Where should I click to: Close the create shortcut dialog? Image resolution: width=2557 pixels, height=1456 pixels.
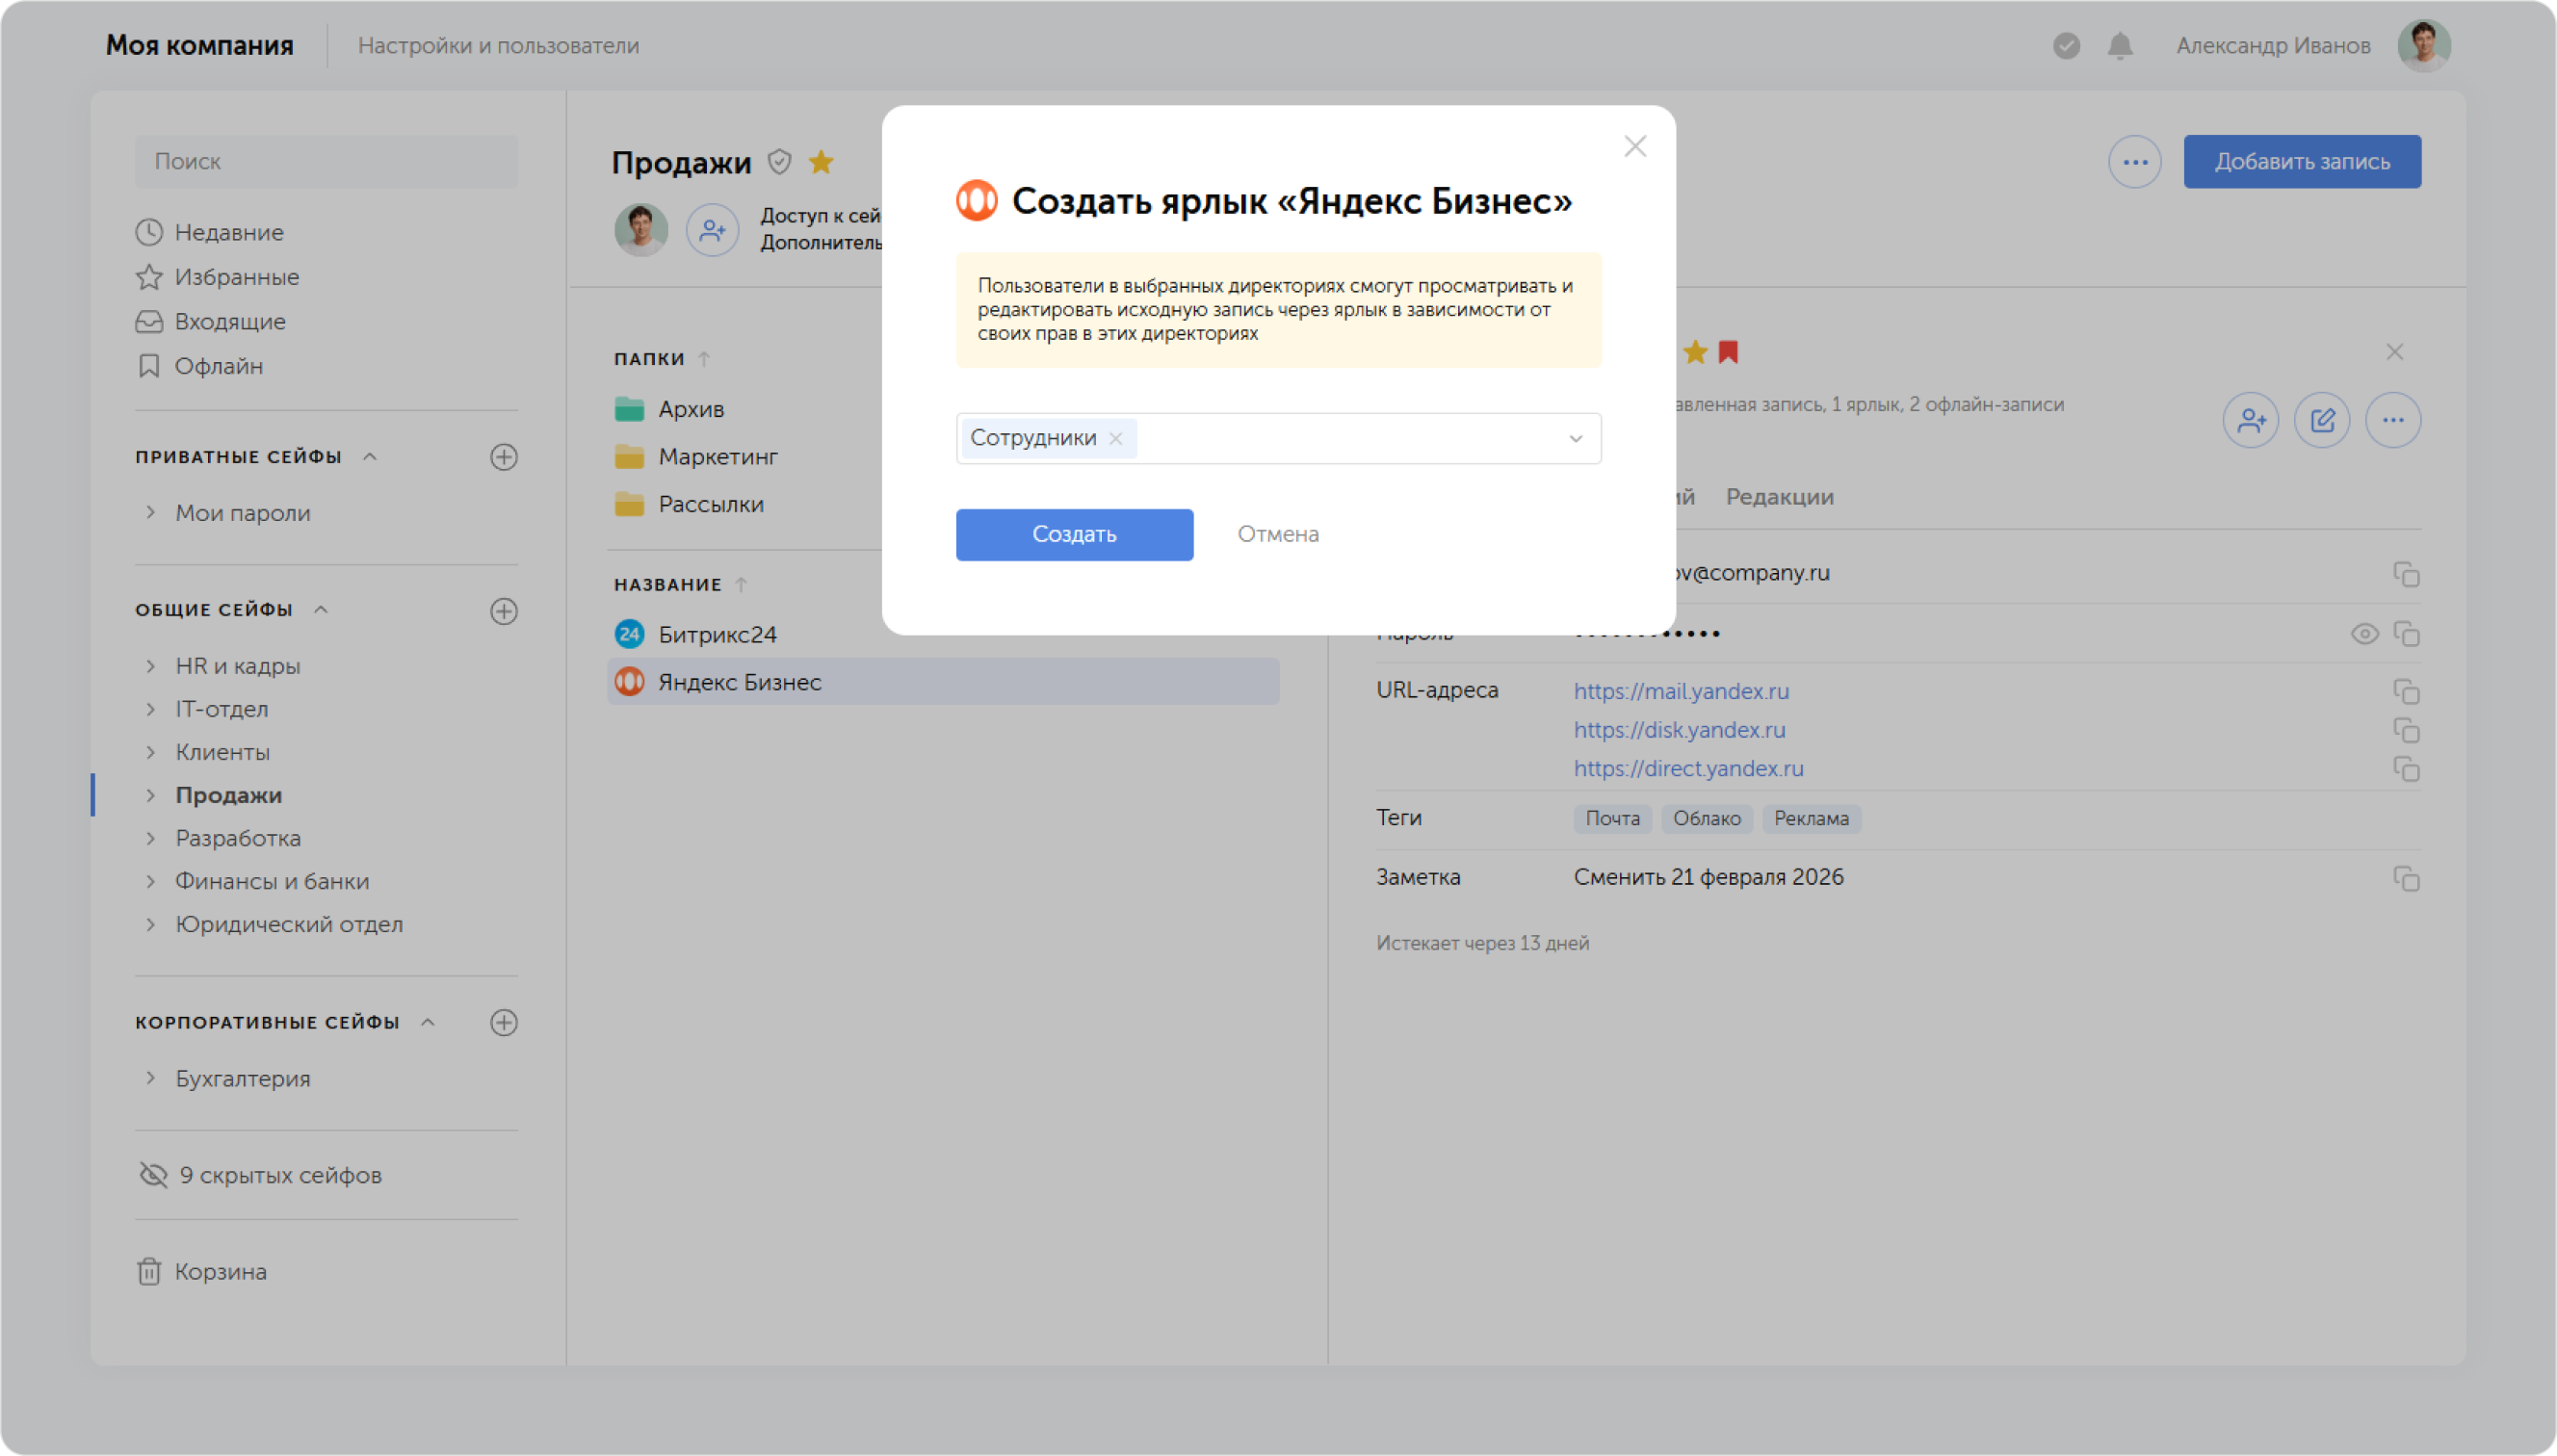1634,147
